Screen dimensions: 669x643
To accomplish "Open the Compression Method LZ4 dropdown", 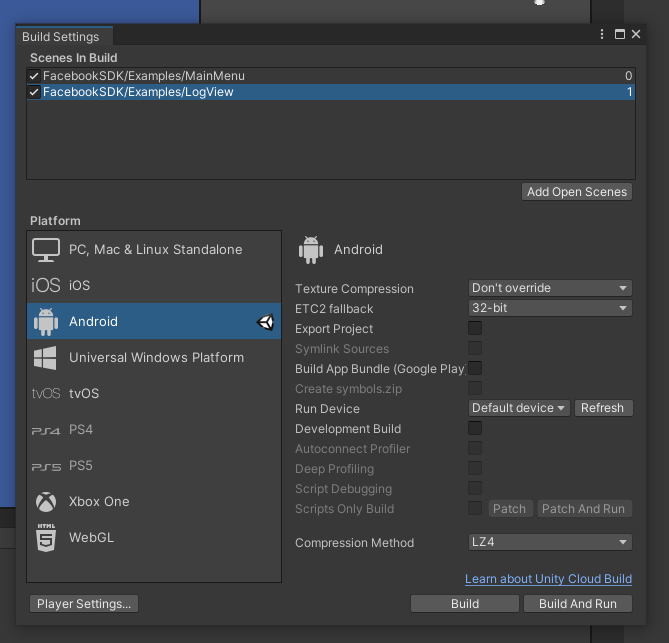I will [550, 542].
